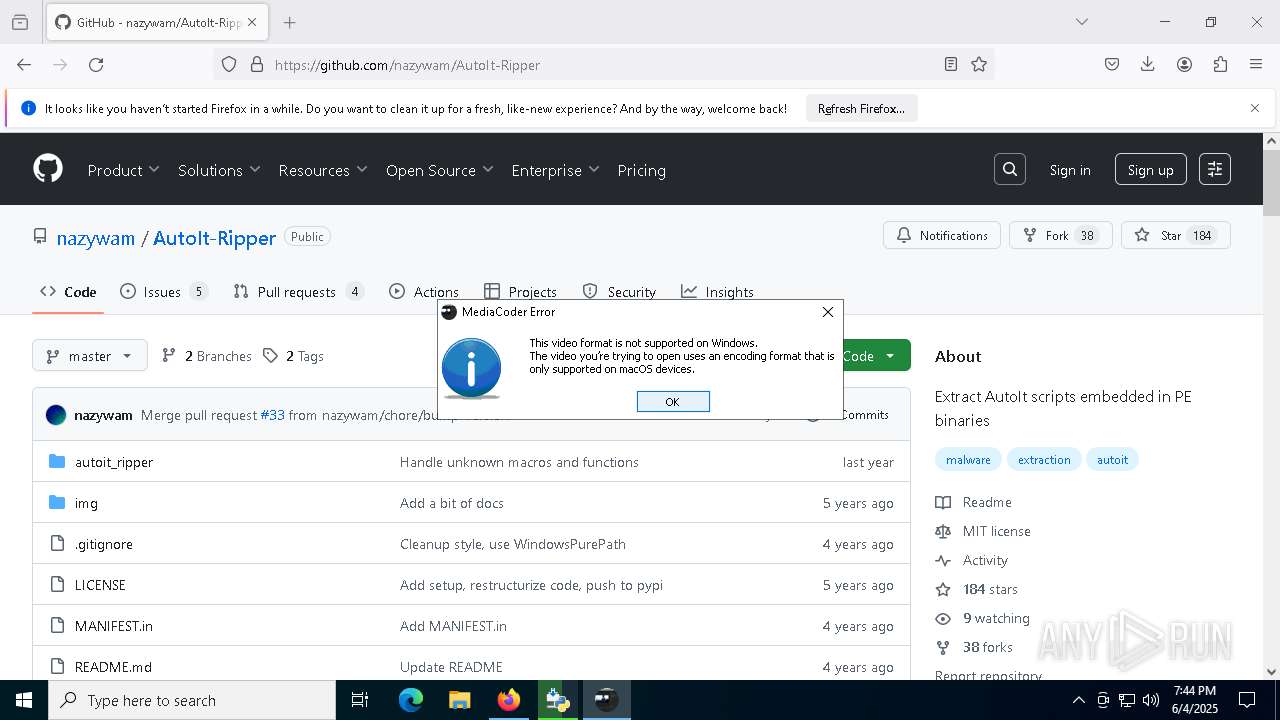Viewport: 1280px width, 720px height.
Task: Open the img folder
Action: [86, 503]
